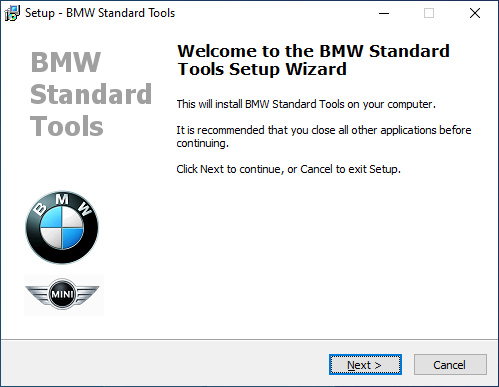Screen dimensions: 499x387
Task: Cancel the BMW Standard Tools installation
Action: [450, 365]
